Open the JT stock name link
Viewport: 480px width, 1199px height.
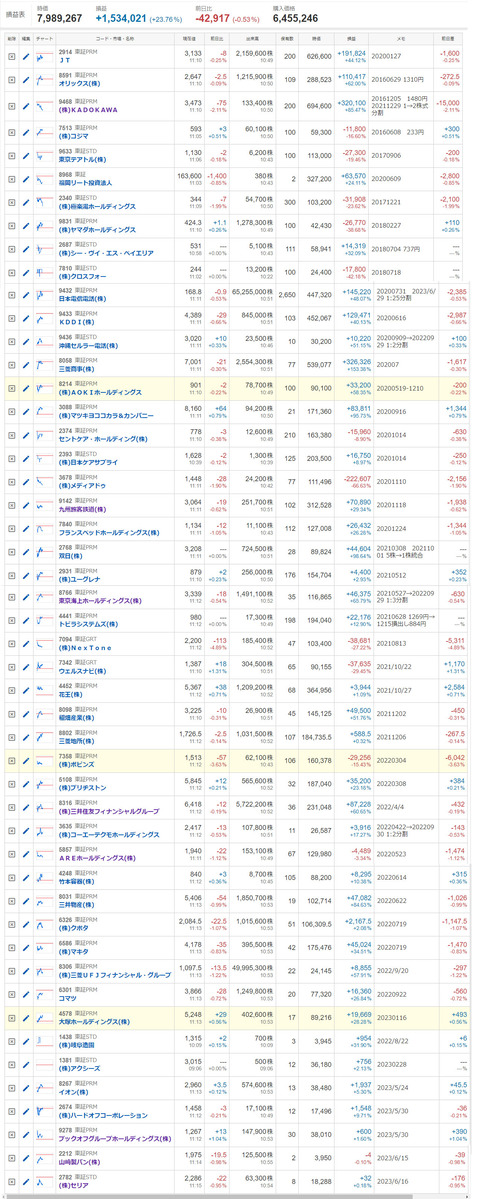click(x=66, y=61)
